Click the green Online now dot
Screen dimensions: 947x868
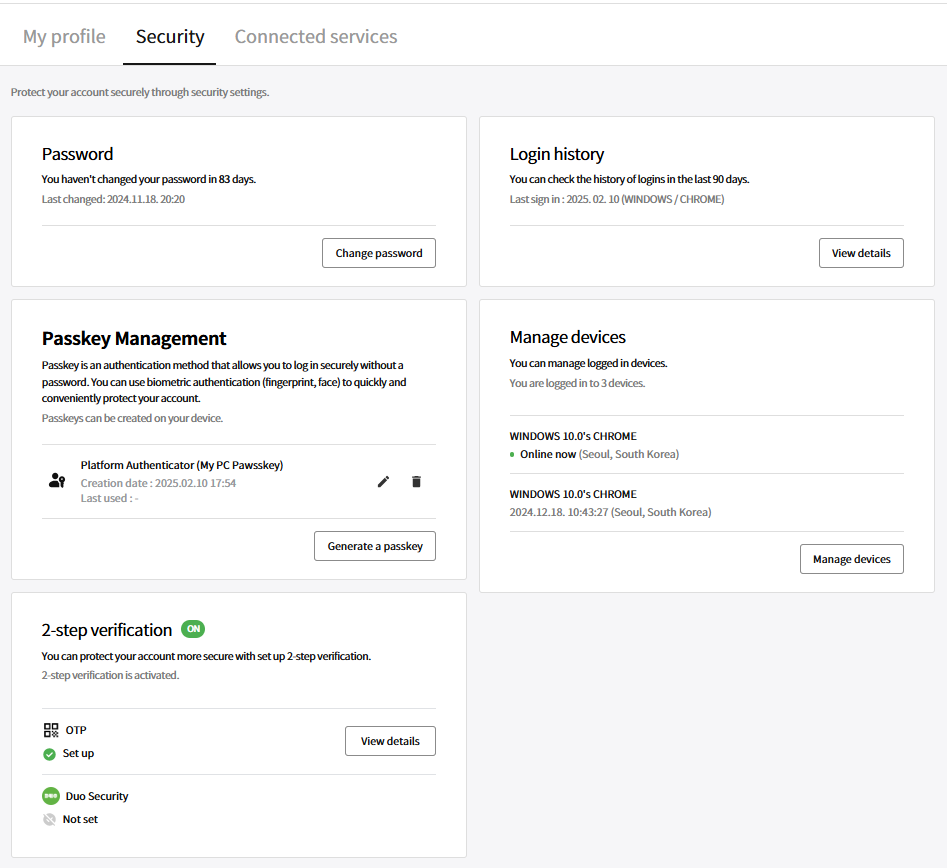[512, 454]
